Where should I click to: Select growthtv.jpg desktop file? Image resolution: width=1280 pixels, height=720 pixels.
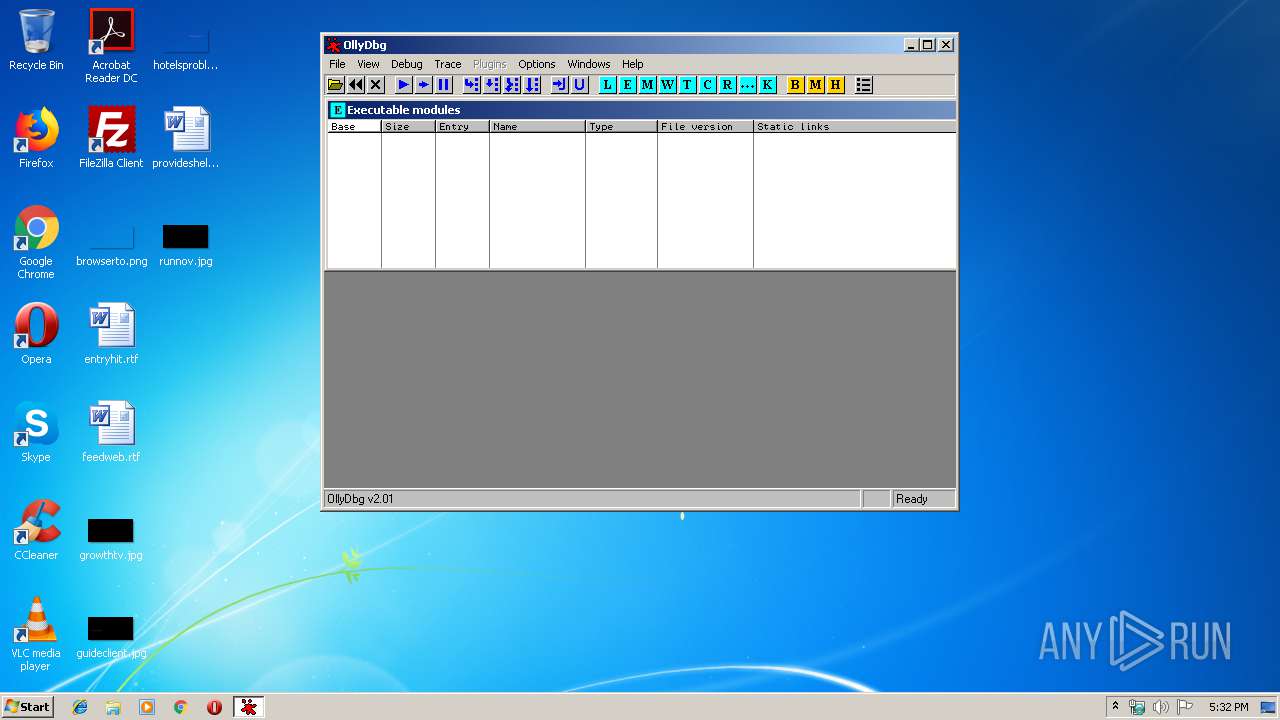click(x=111, y=540)
